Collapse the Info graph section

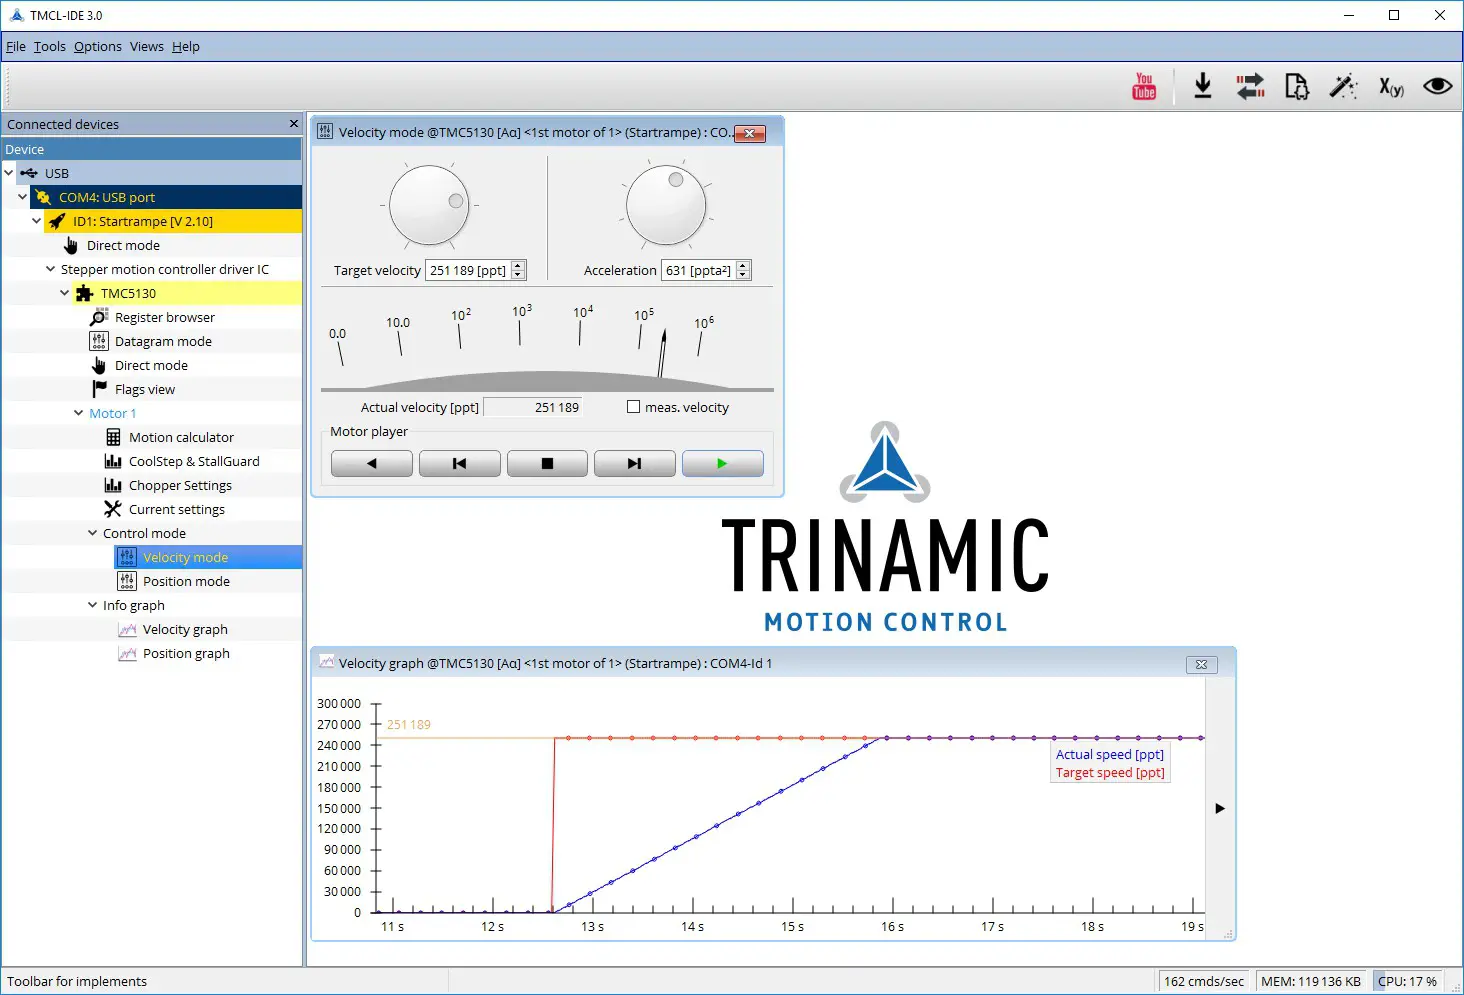click(x=92, y=605)
